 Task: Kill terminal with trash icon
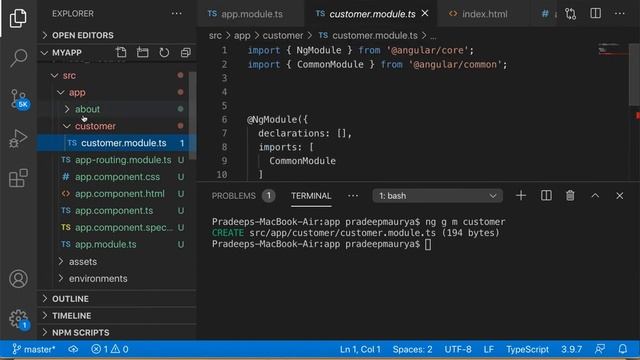570,196
